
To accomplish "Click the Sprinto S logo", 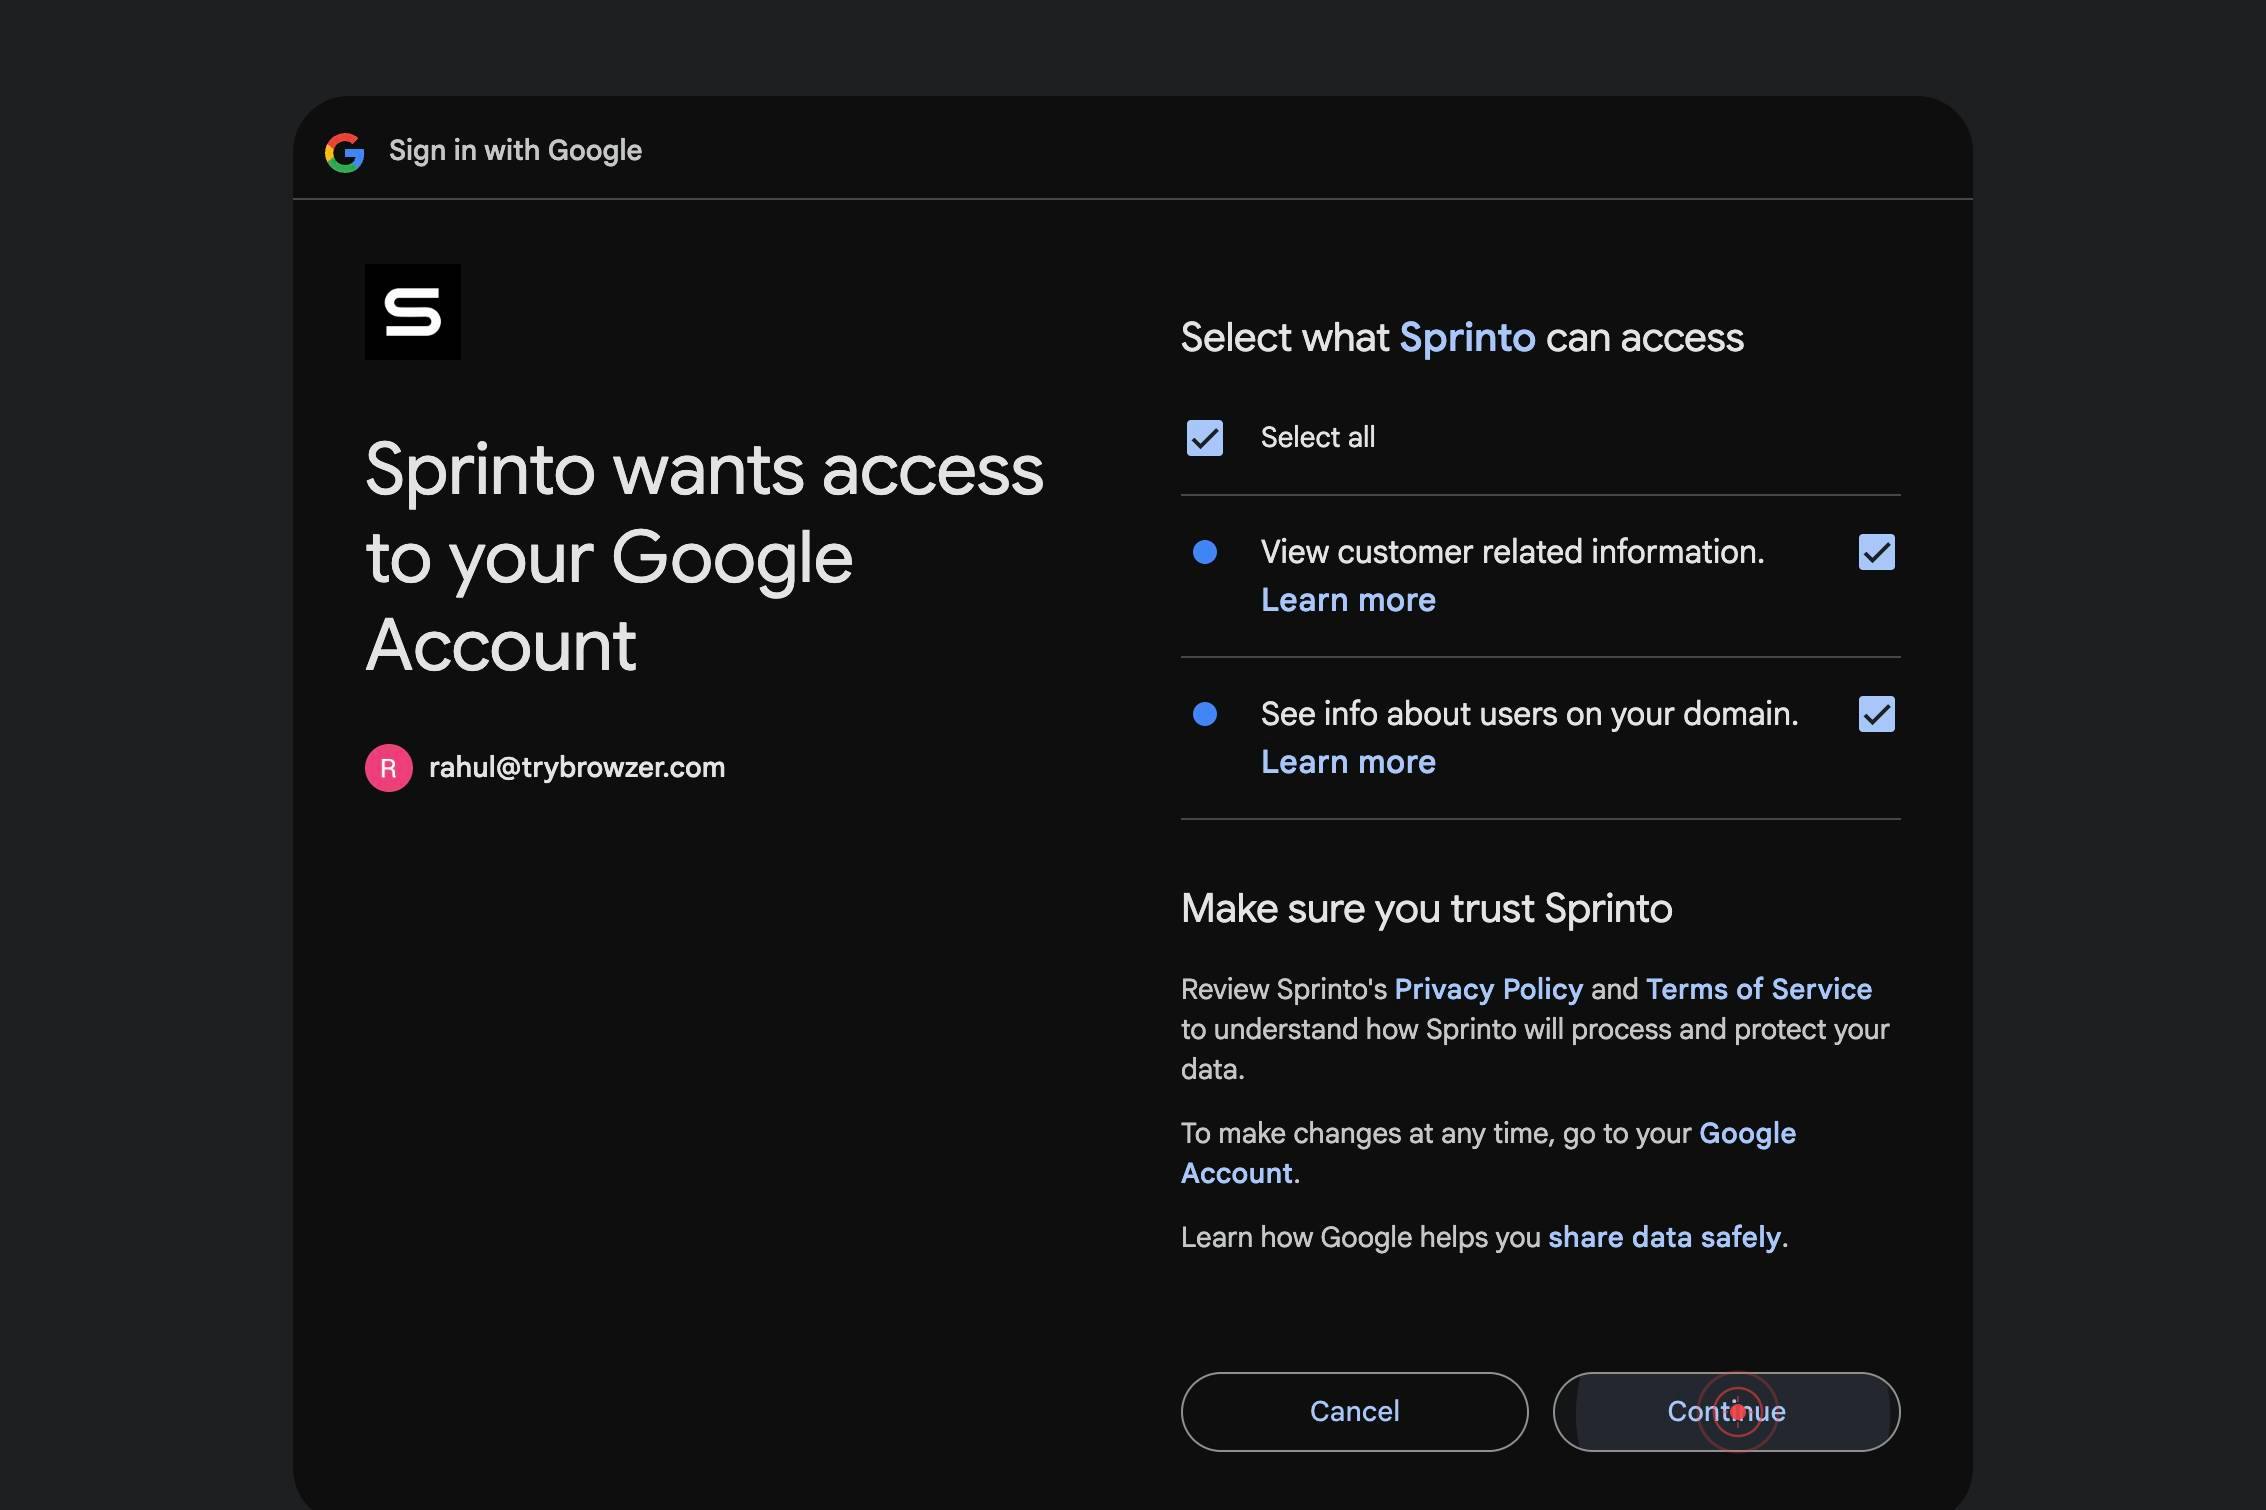I will tap(413, 312).
